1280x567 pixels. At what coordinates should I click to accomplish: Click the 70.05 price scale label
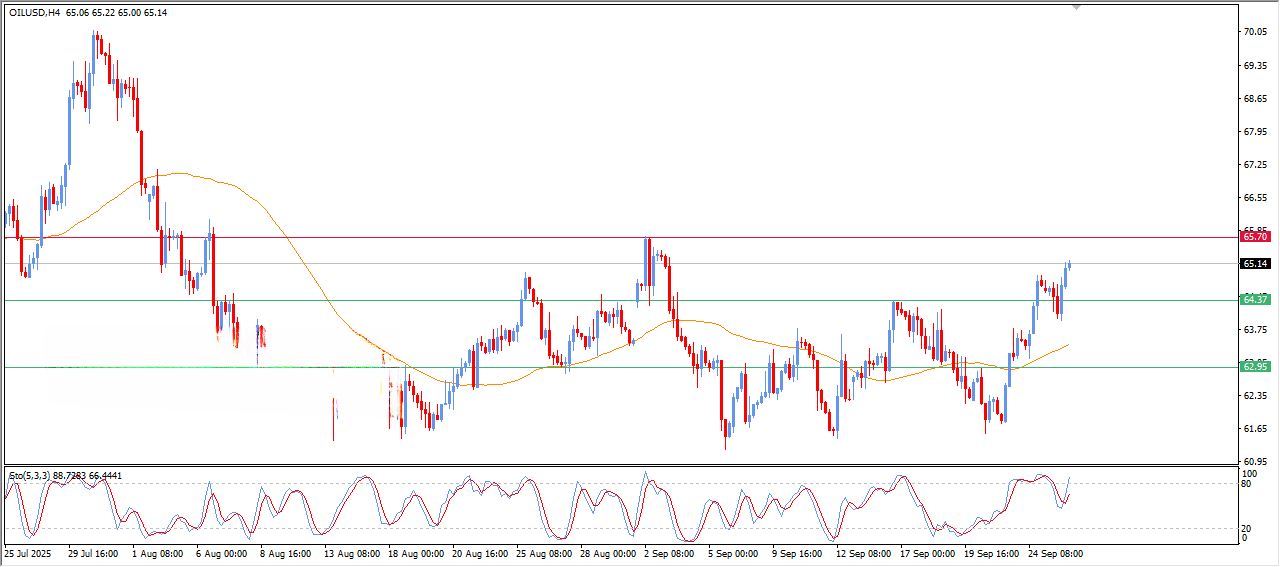pos(1254,32)
